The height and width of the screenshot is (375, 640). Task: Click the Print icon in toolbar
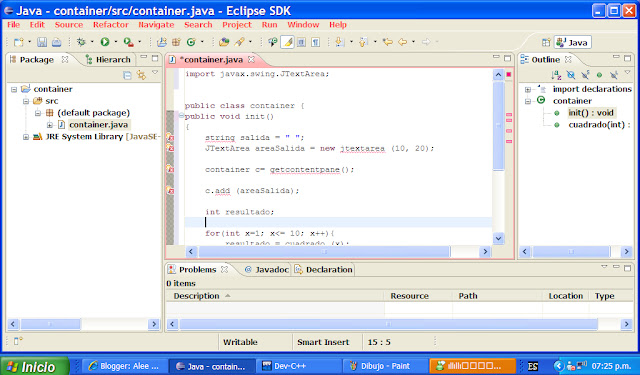(x=56, y=42)
